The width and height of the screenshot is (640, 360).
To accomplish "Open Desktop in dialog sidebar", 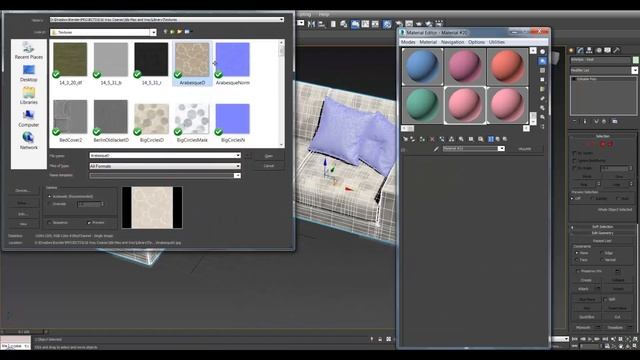I will click(x=29, y=73).
